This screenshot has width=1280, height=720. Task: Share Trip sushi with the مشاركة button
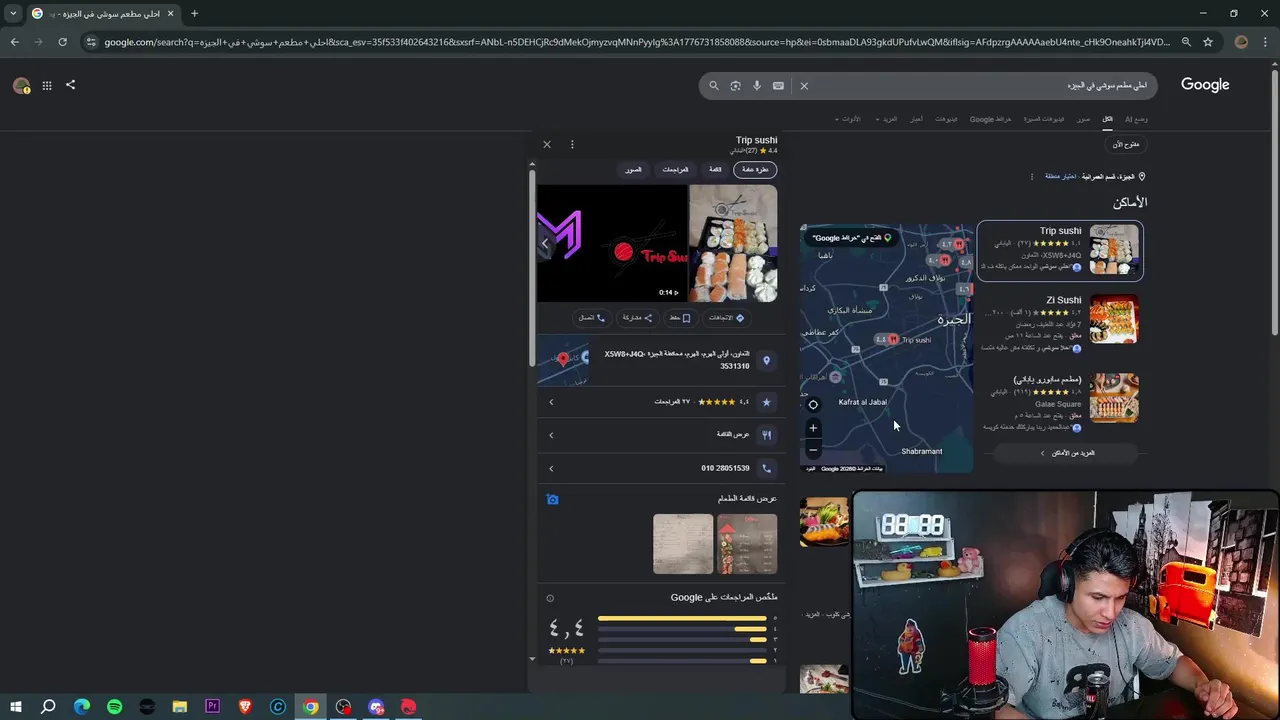tap(637, 318)
